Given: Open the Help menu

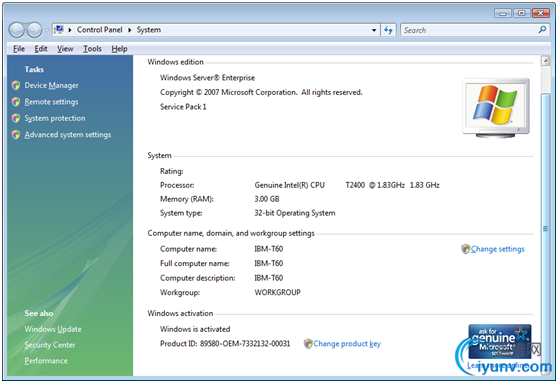Looking at the screenshot, I should point(119,49).
